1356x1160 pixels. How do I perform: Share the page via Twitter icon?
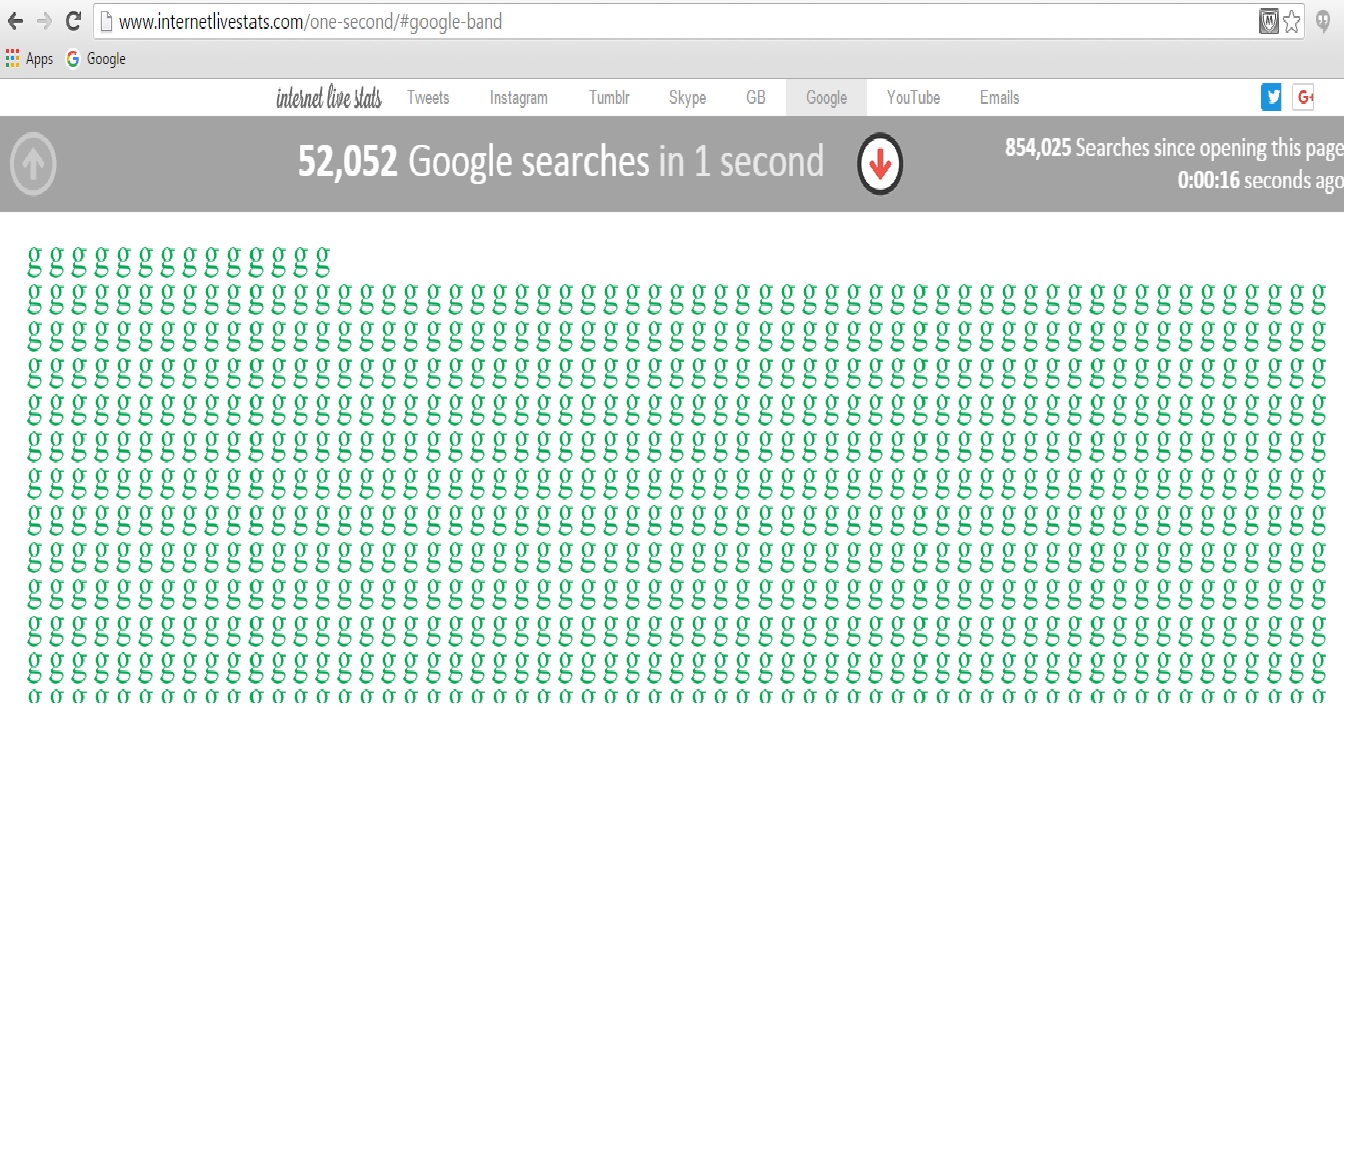(x=1271, y=97)
